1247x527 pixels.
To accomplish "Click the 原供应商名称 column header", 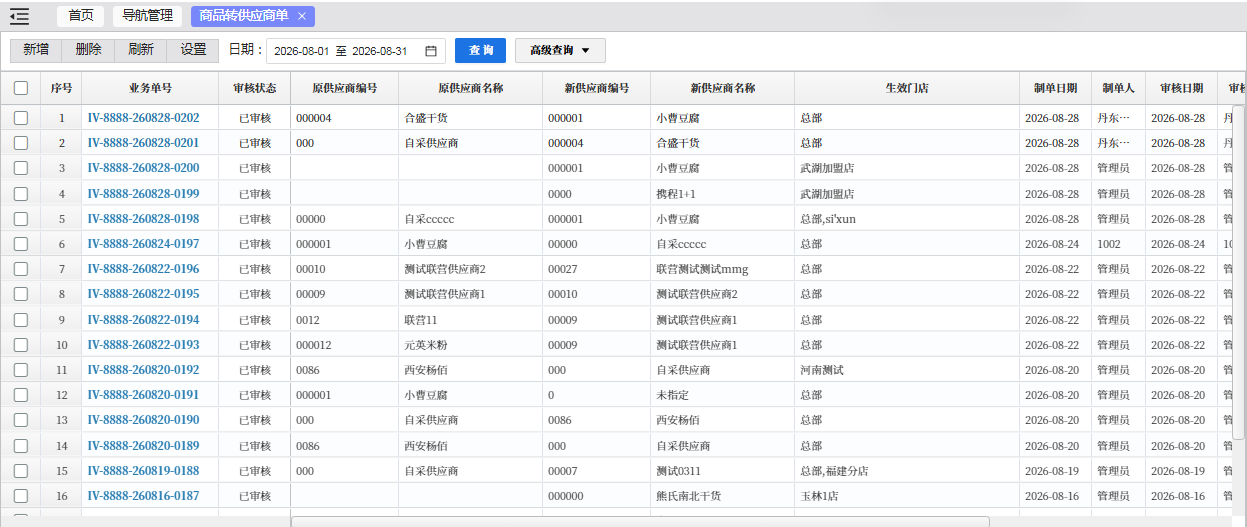I will [x=470, y=88].
